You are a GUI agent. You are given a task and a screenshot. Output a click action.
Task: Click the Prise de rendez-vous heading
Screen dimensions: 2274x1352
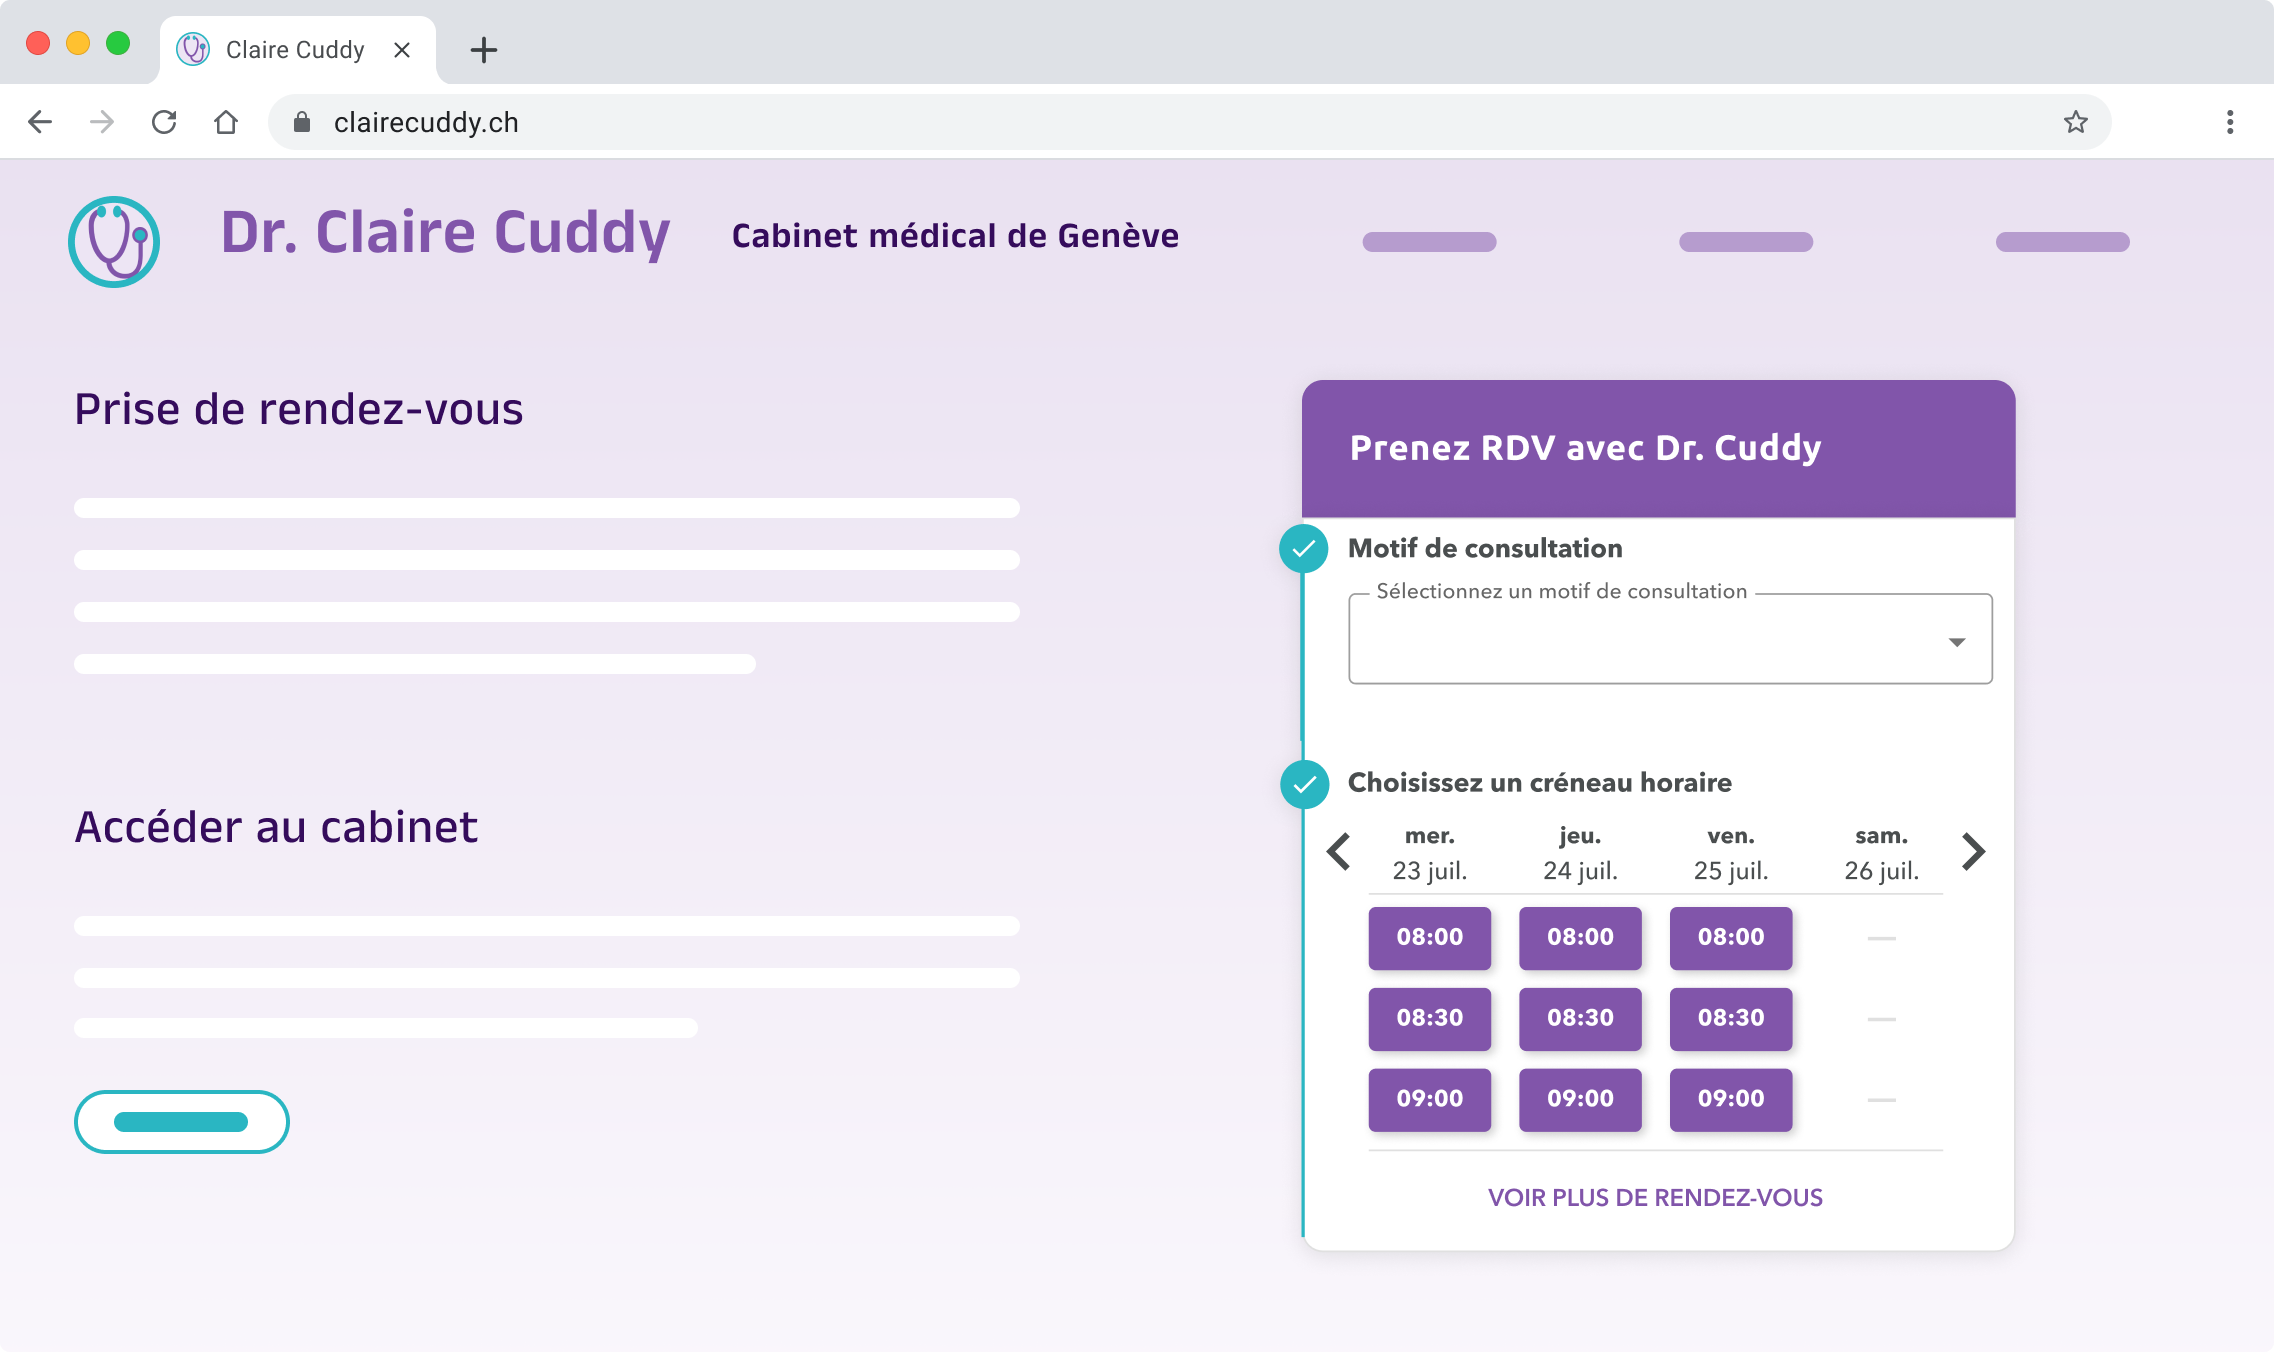(x=299, y=409)
